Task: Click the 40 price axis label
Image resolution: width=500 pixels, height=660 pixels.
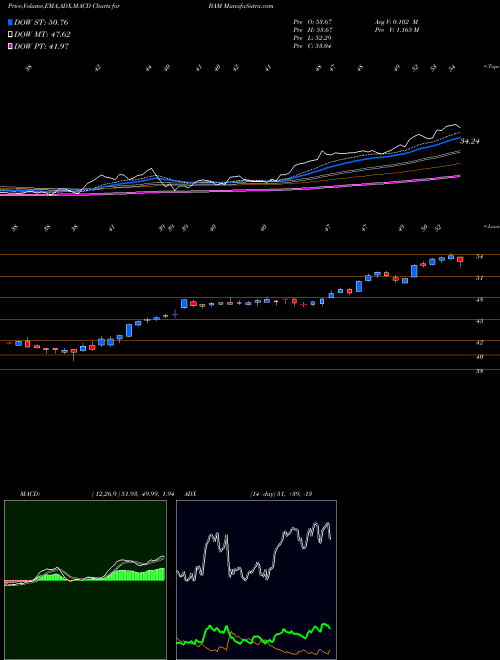Action: coord(479,357)
